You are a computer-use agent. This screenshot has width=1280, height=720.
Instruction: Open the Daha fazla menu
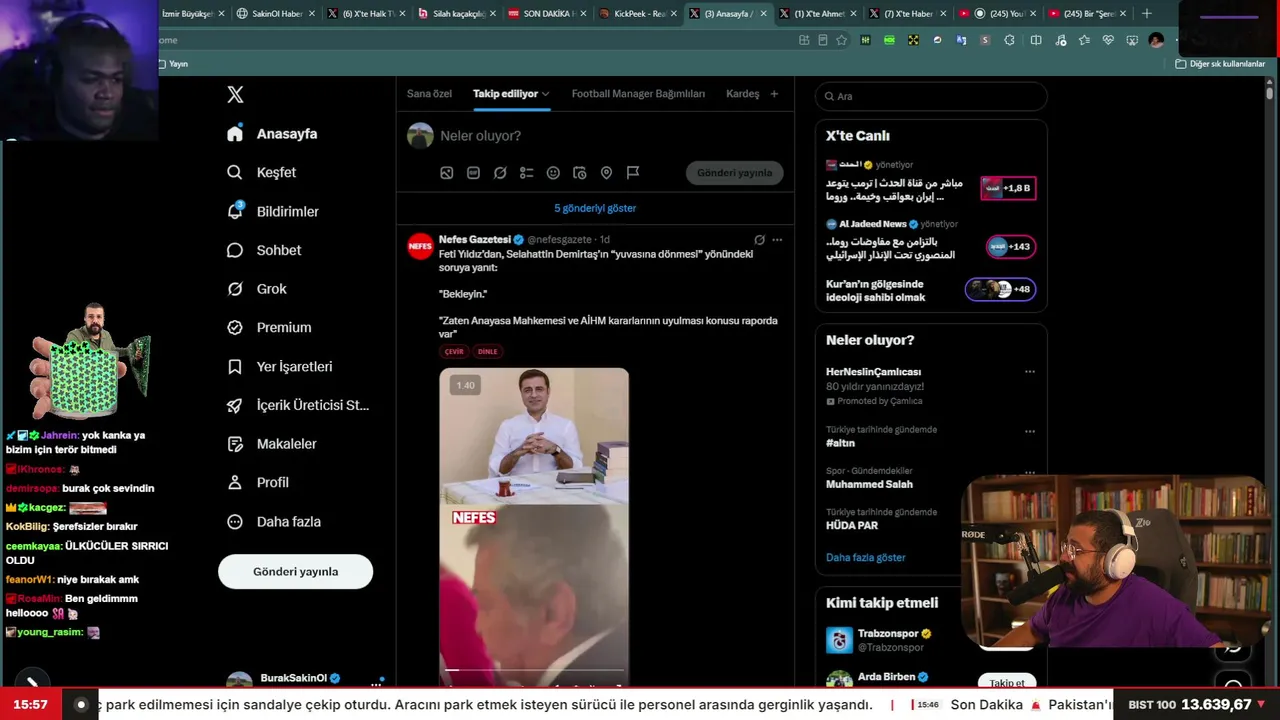274,522
